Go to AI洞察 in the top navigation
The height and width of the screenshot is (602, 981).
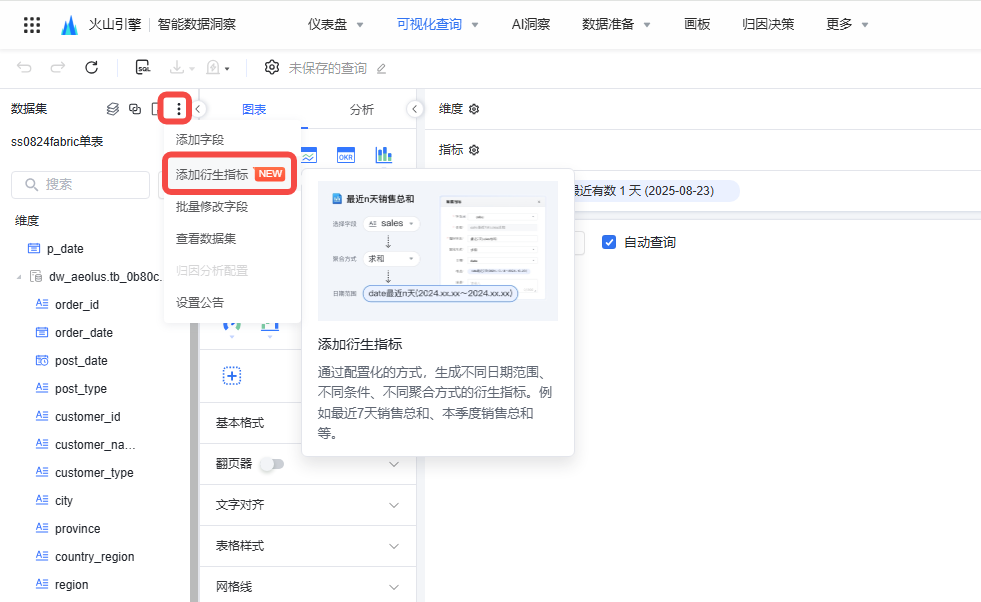531,24
